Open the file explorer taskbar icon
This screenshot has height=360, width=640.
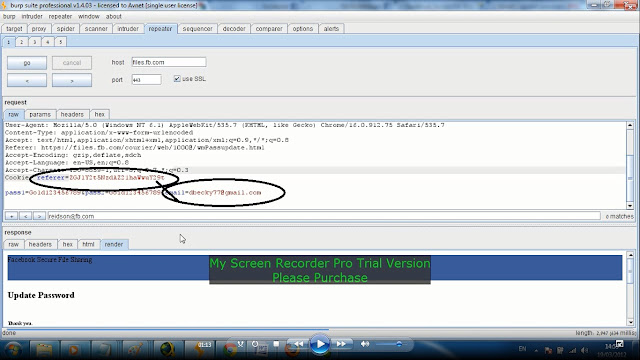[x=44, y=350]
